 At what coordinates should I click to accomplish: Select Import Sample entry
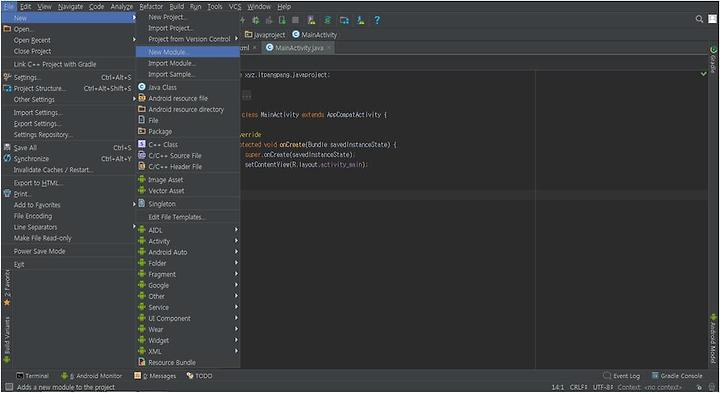point(188,74)
